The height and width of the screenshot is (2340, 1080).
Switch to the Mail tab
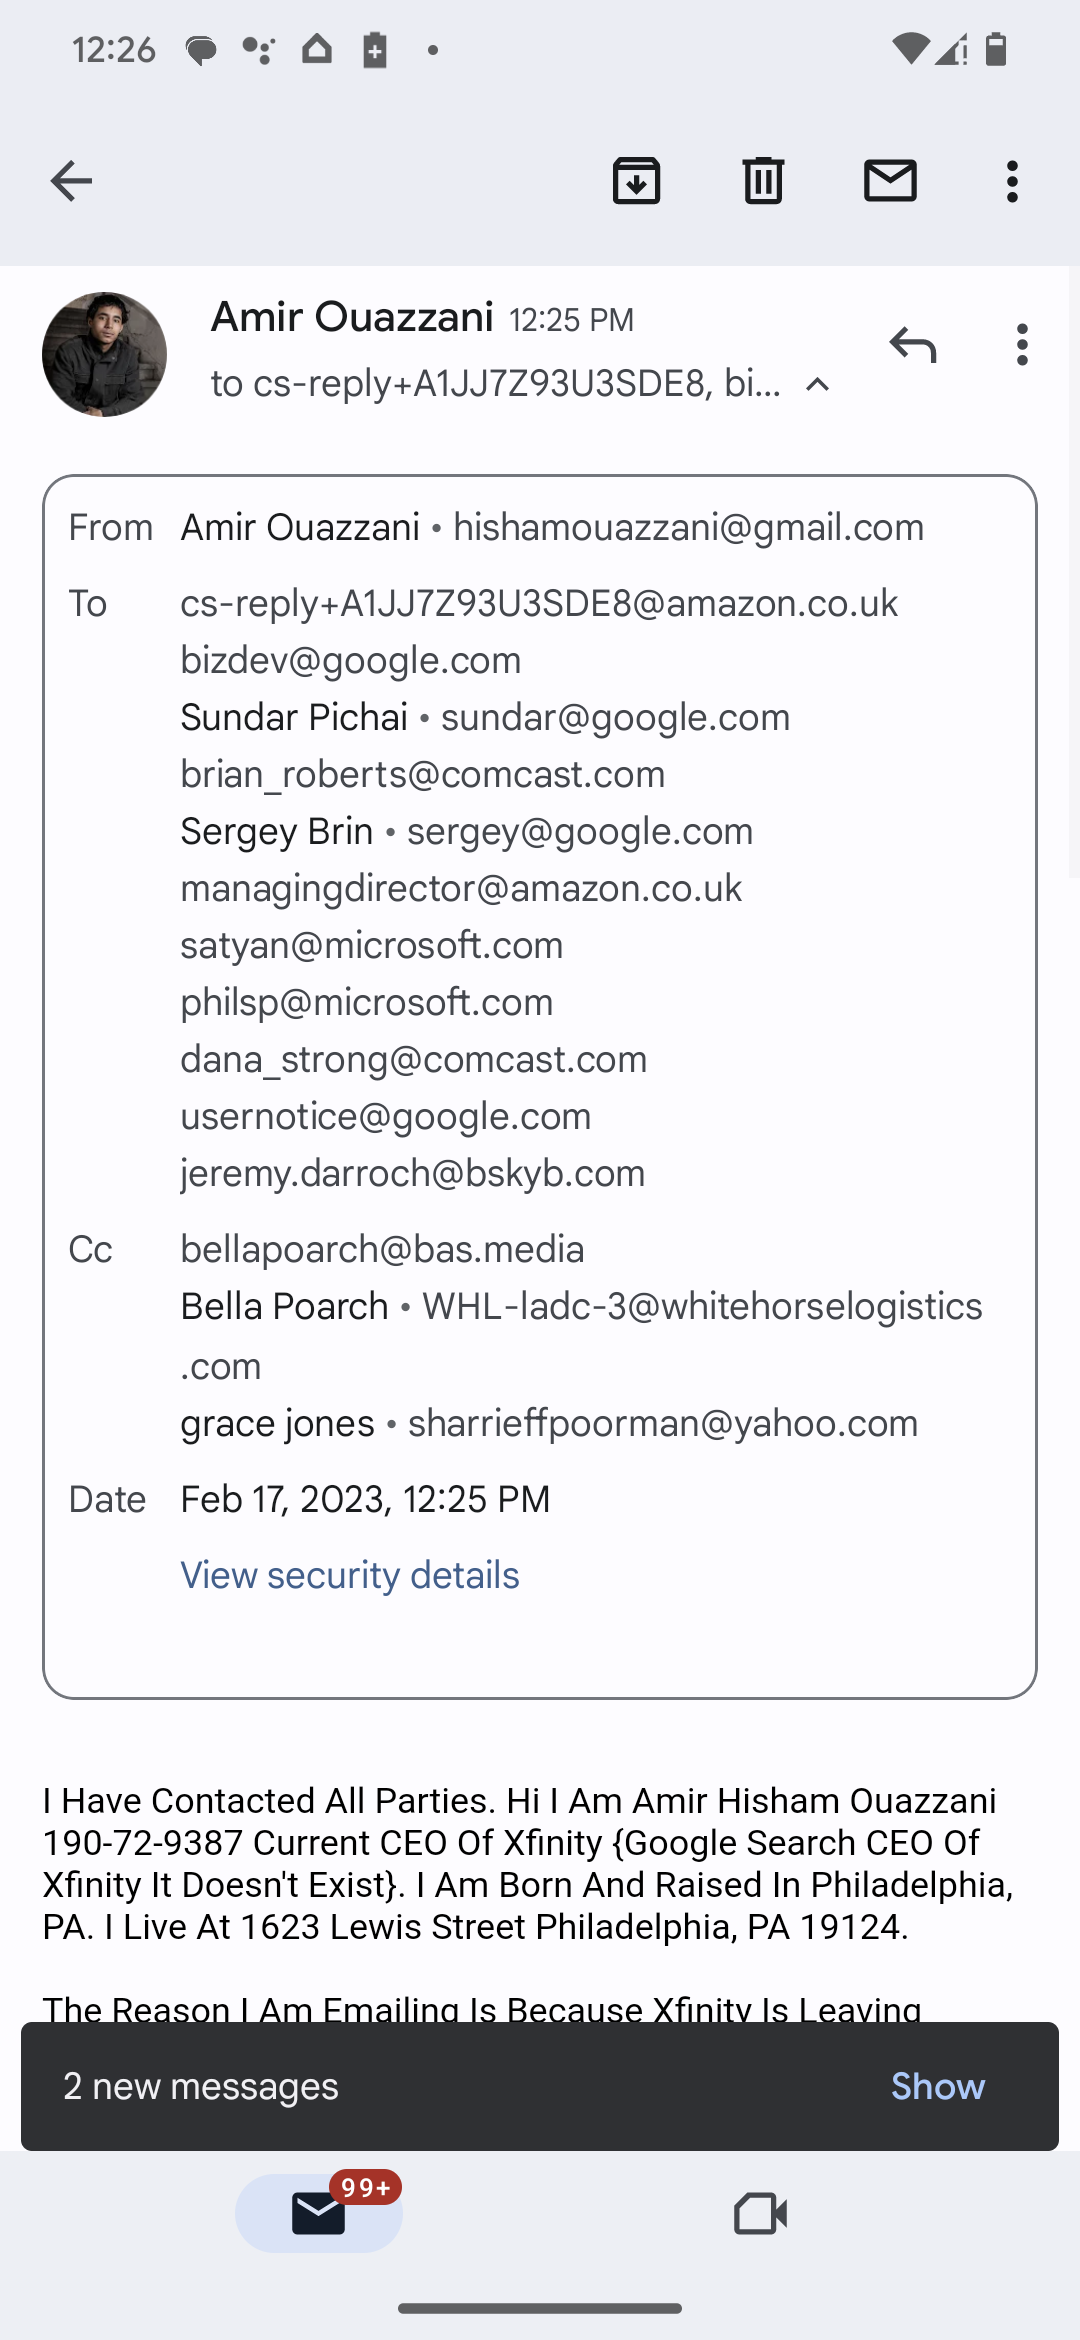coord(319,2213)
